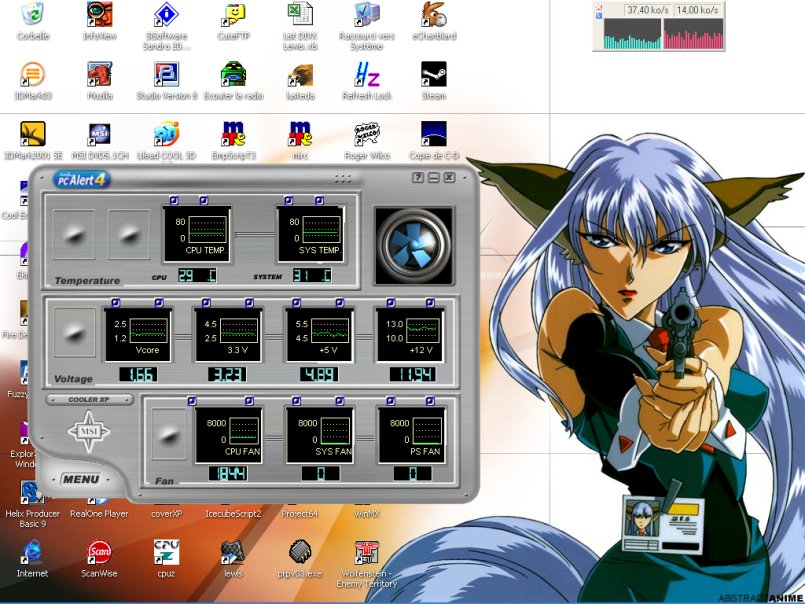Click the PC Alert 4 logo
The width and height of the screenshot is (805, 604).
click(82, 179)
